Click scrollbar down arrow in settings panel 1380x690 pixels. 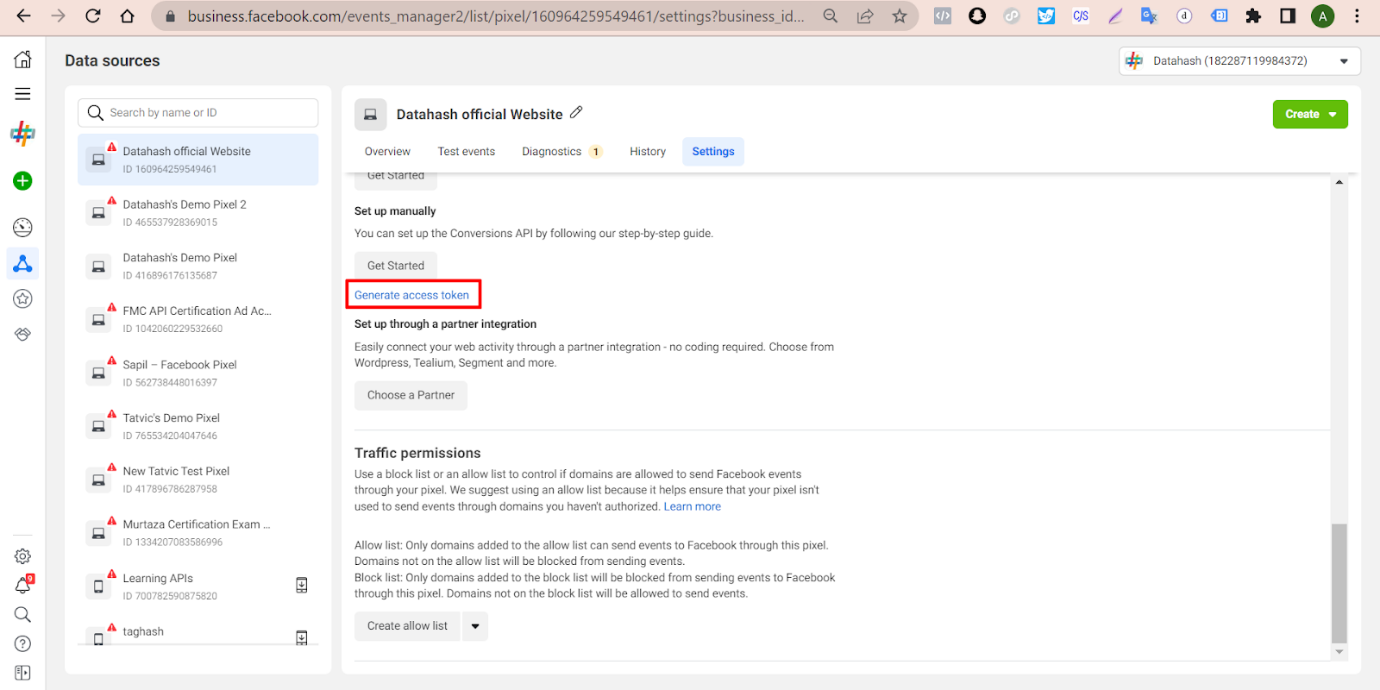pyautogui.click(x=1340, y=652)
